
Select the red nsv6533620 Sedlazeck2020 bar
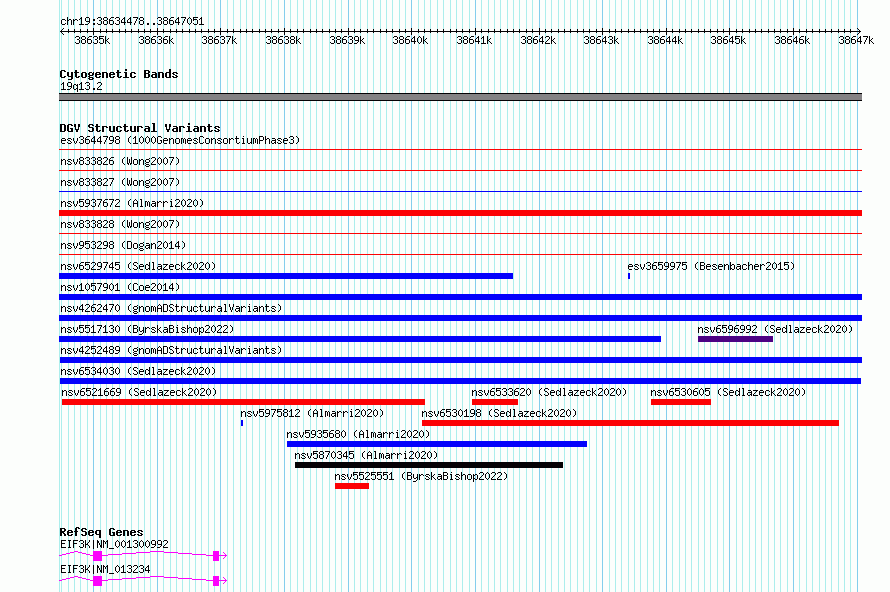495,402
